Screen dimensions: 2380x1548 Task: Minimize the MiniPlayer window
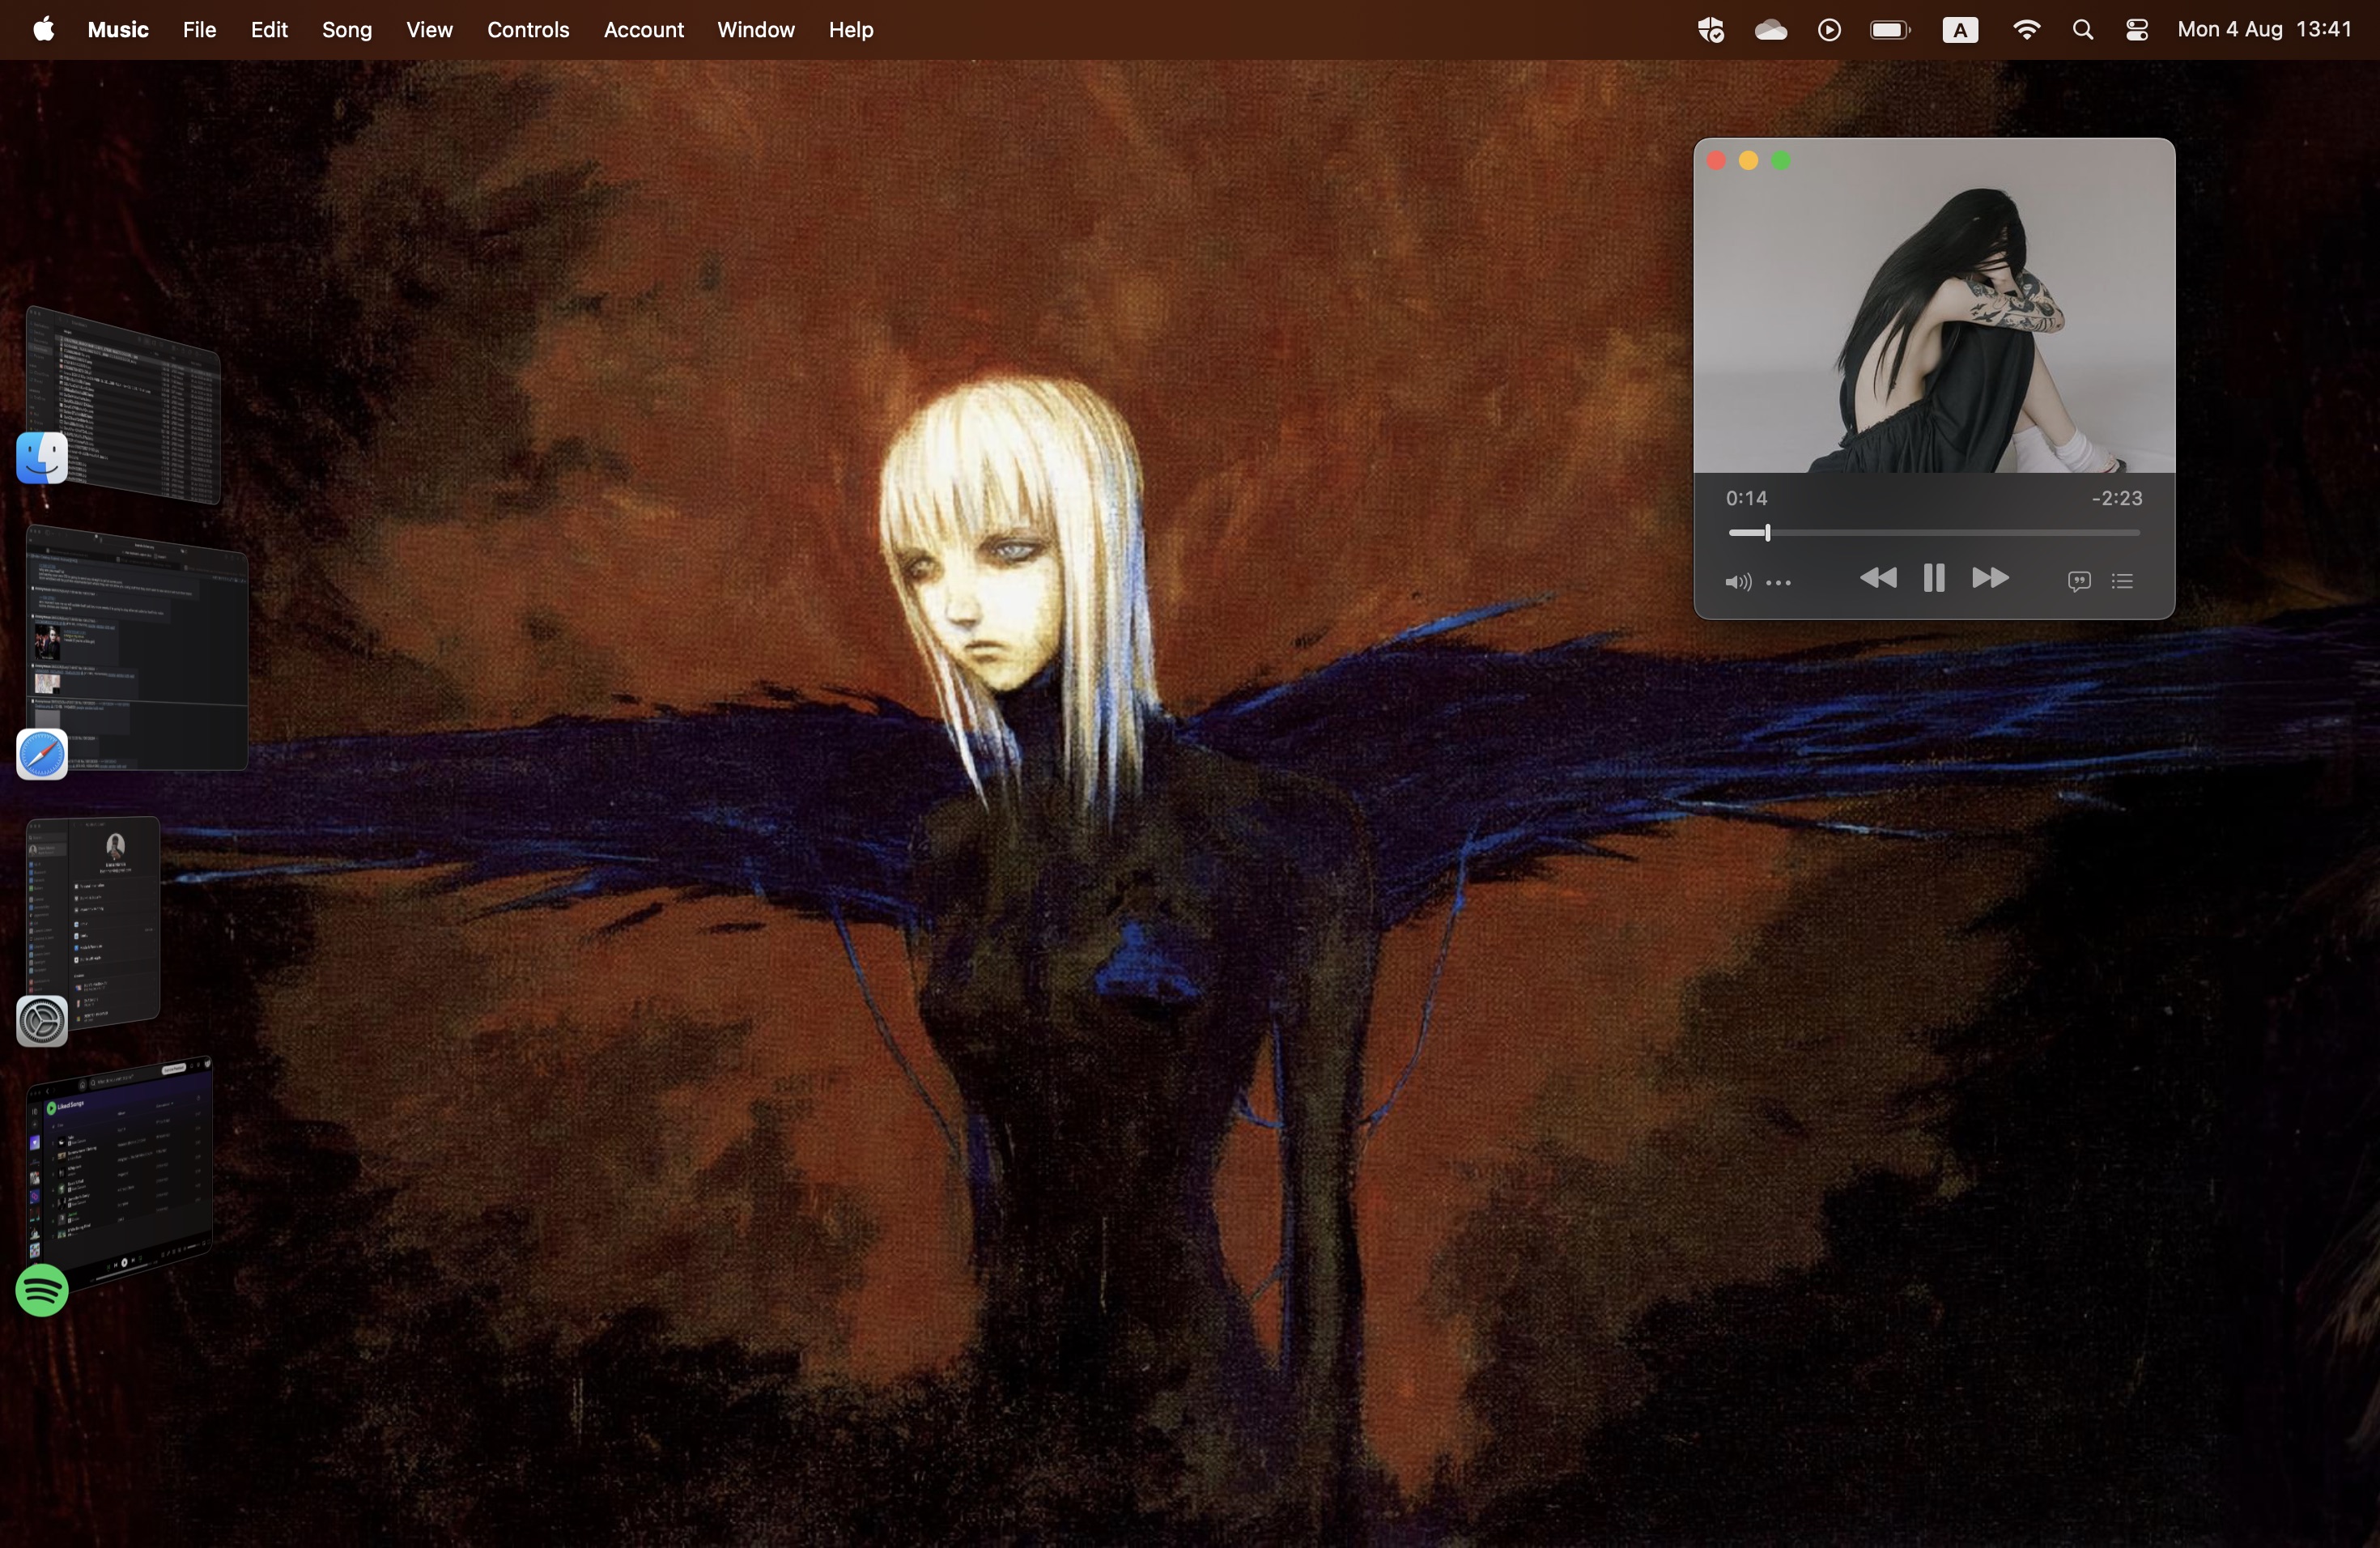pos(1748,161)
